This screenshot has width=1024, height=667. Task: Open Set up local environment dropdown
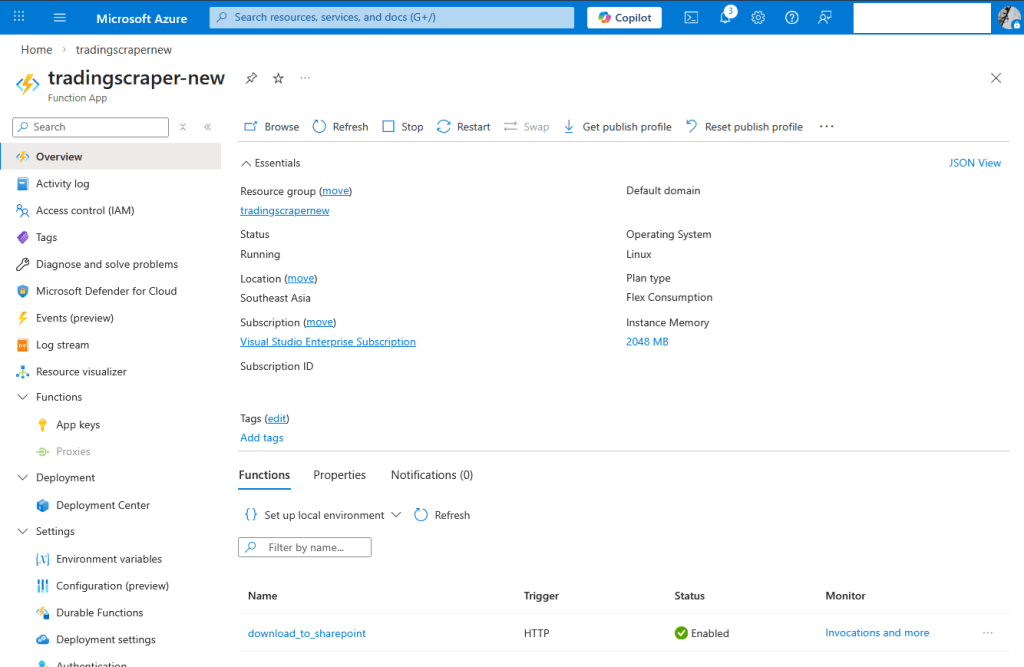pyautogui.click(x=323, y=515)
